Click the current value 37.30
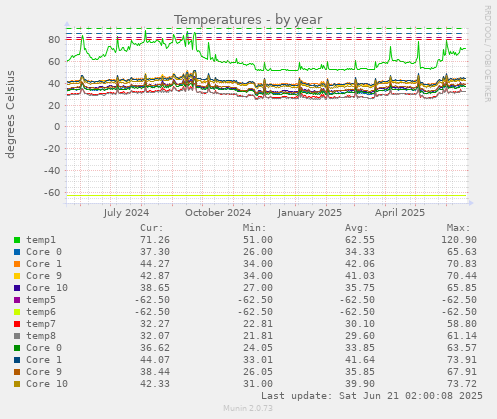The height and width of the screenshot is (419, 497). tap(155, 252)
